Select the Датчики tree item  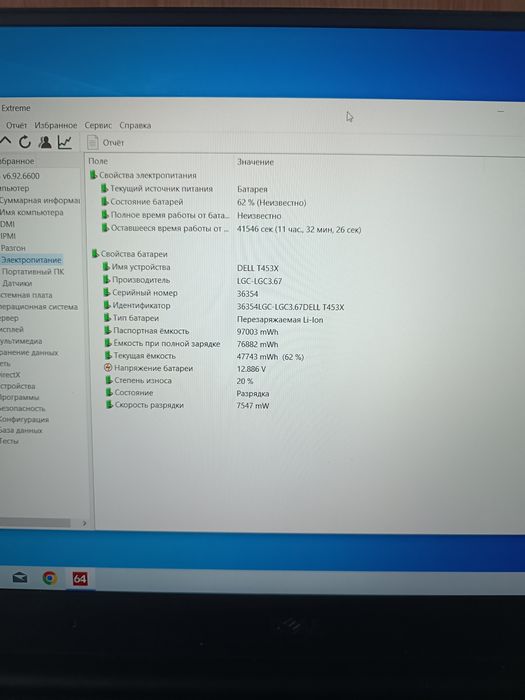pos(17,283)
